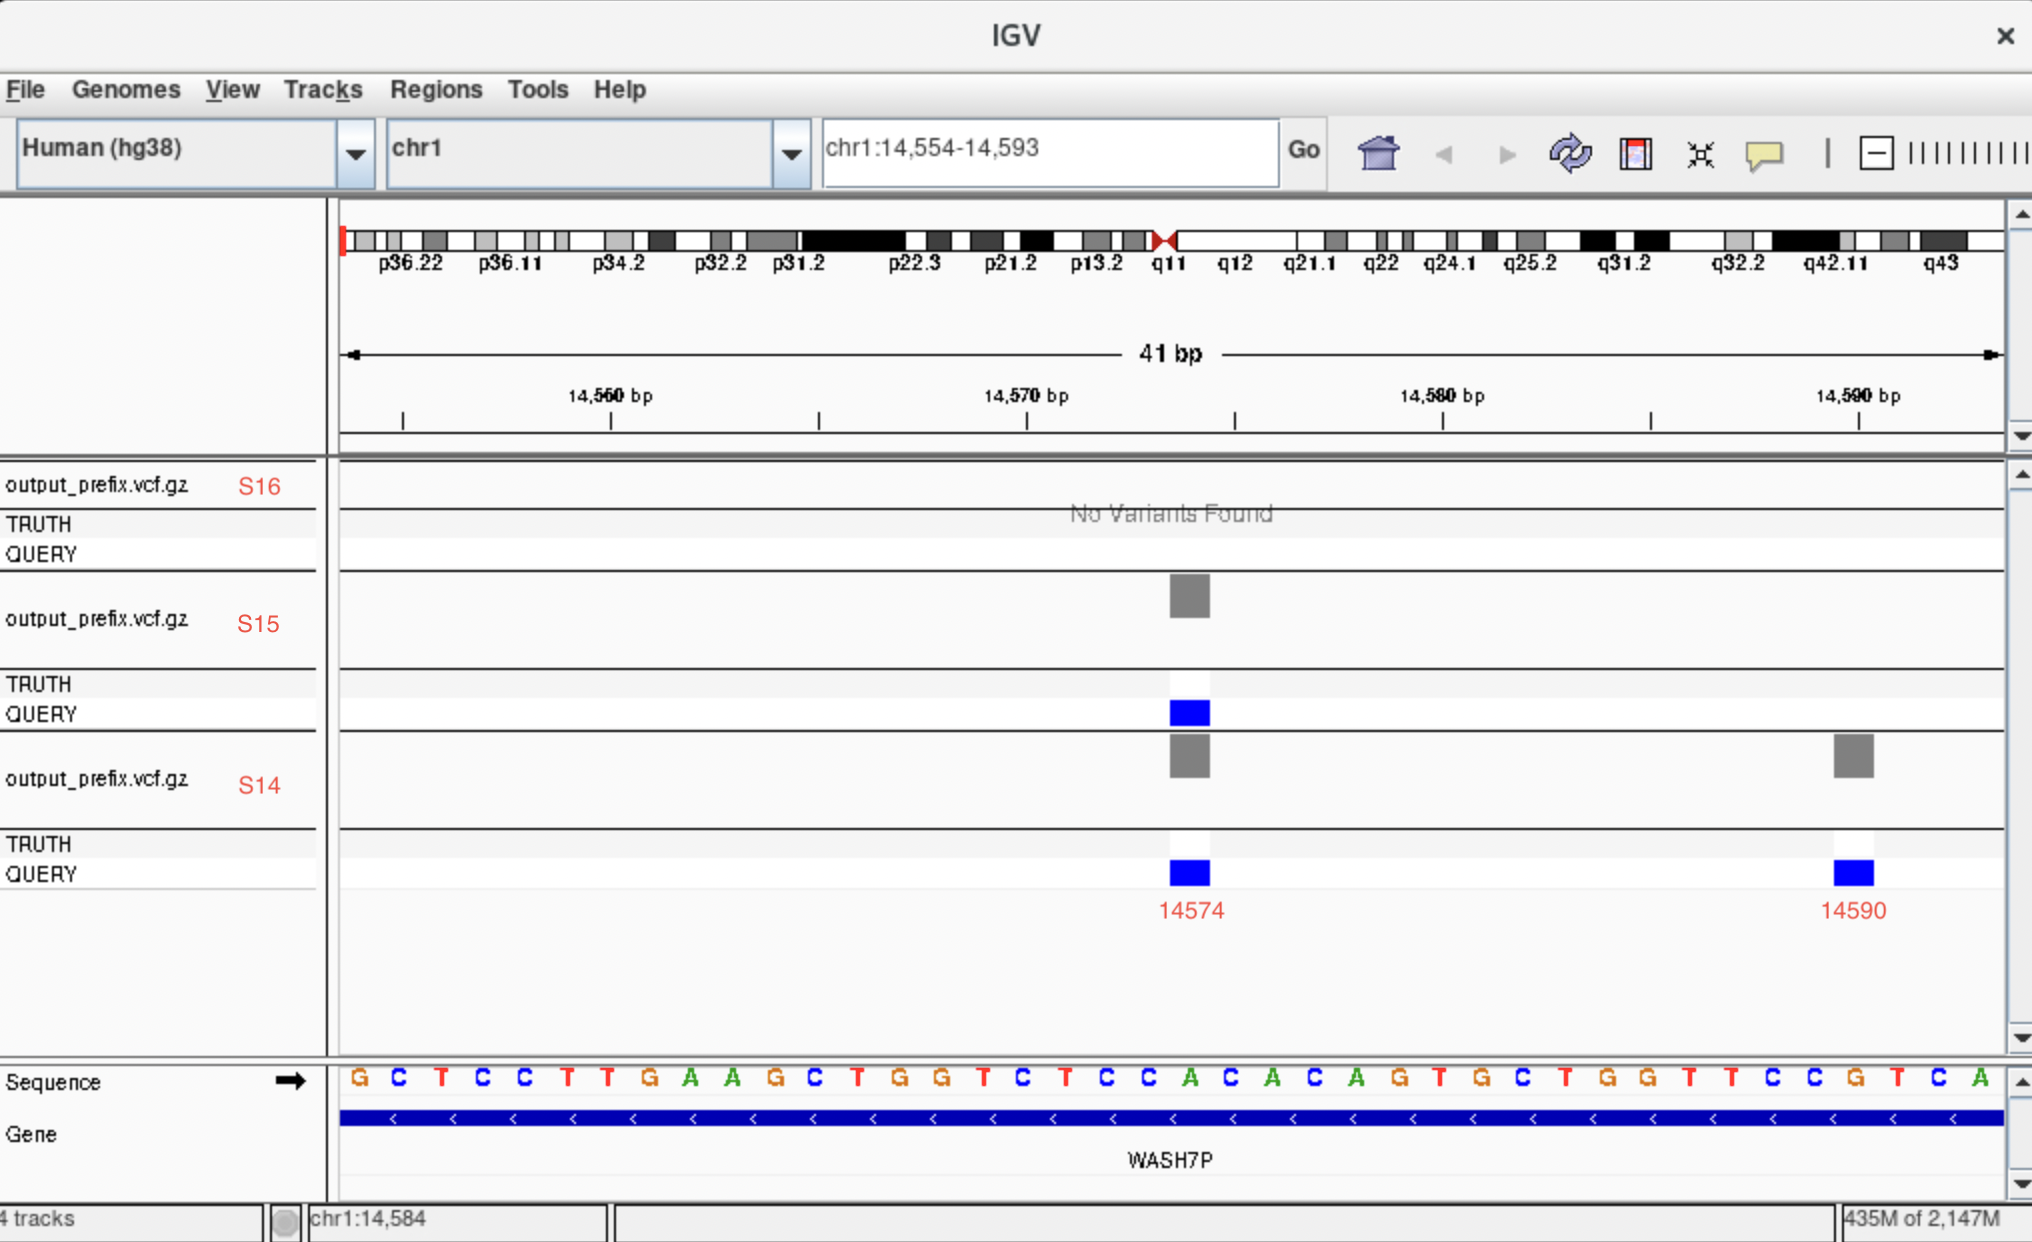Click the resize tracks to fit icon
Viewport: 2032px width, 1242px height.
click(x=1700, y=155)
